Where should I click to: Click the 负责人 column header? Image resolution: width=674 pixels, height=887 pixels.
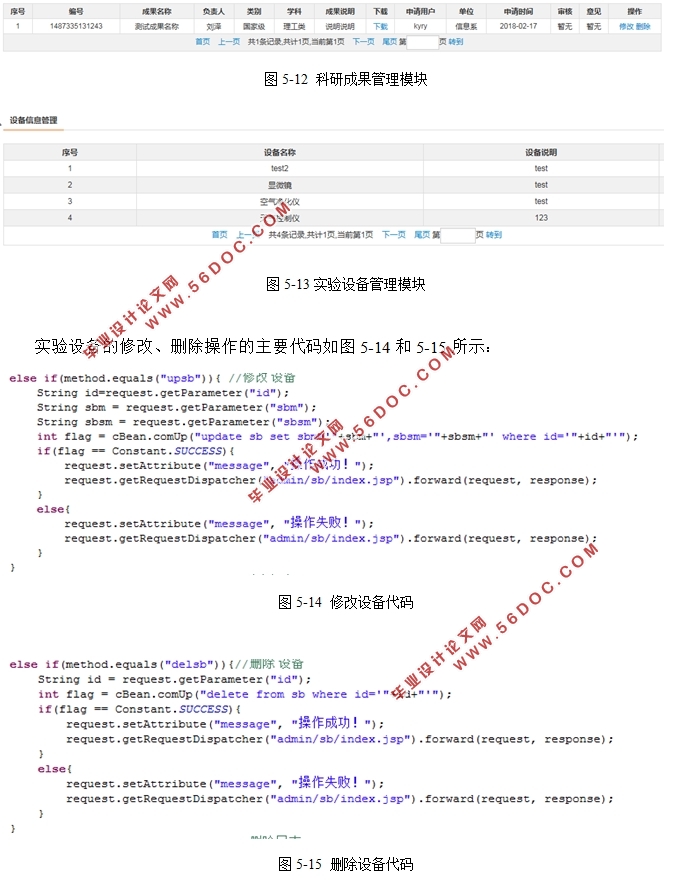click(x=213, y=11)
